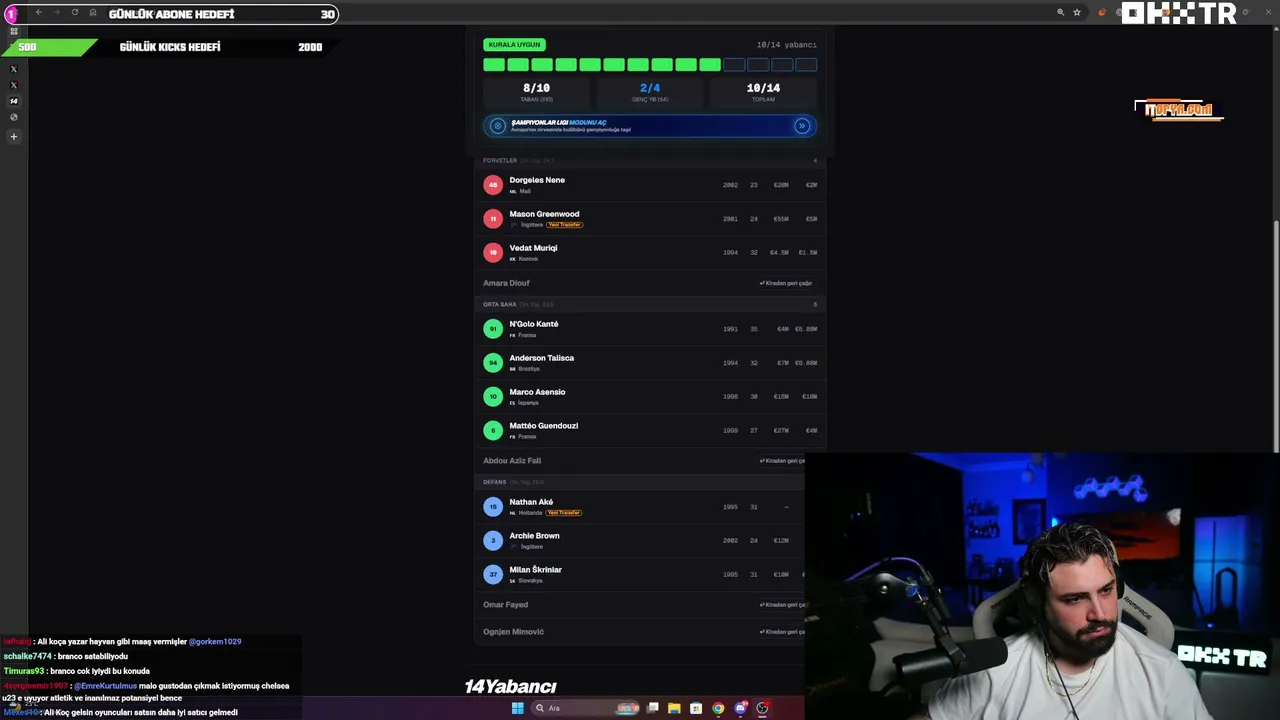
Task: Click the browser back arrow
Action: click(x=38, y=13)
